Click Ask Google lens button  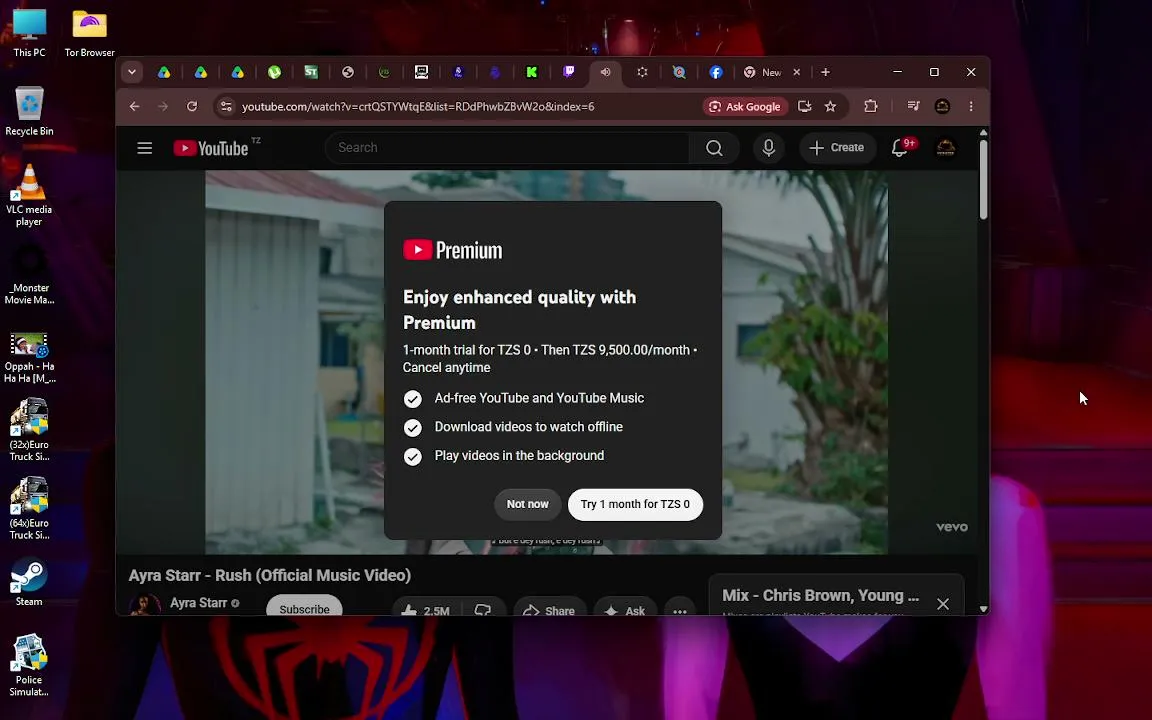(746, 107)
